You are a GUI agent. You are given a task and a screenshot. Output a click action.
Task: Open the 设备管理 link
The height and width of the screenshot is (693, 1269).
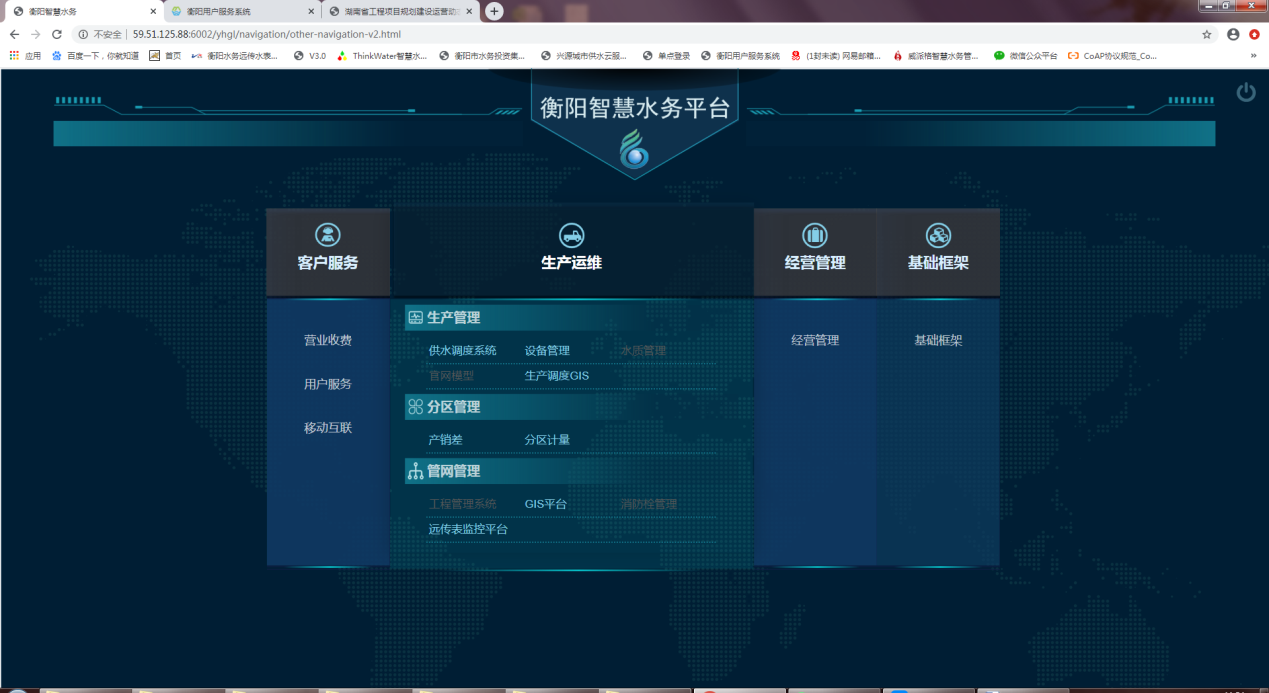coord(547,351)
